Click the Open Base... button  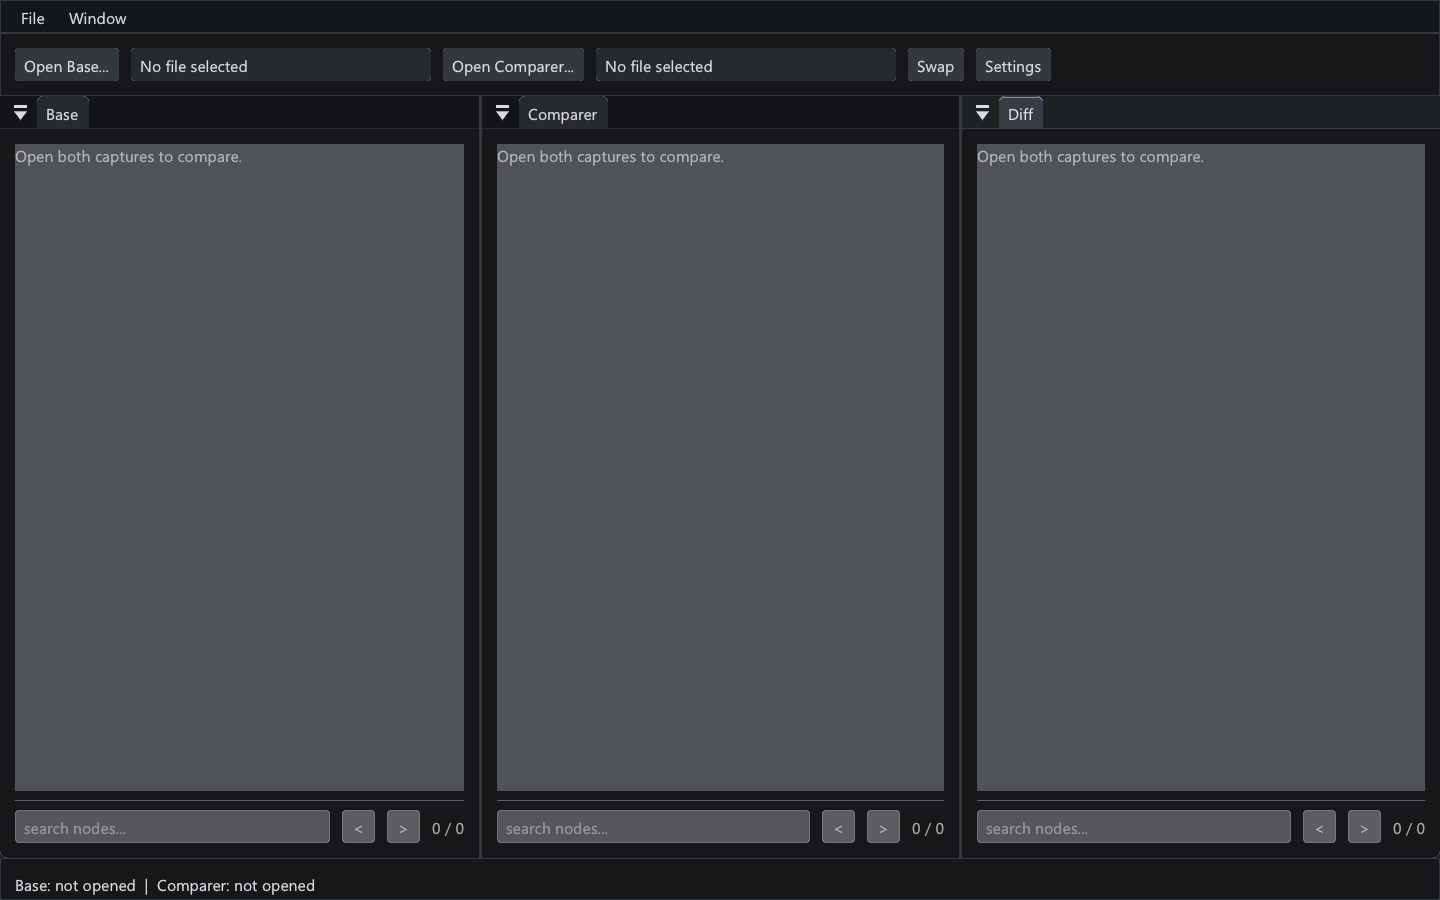tap(67, 66)
